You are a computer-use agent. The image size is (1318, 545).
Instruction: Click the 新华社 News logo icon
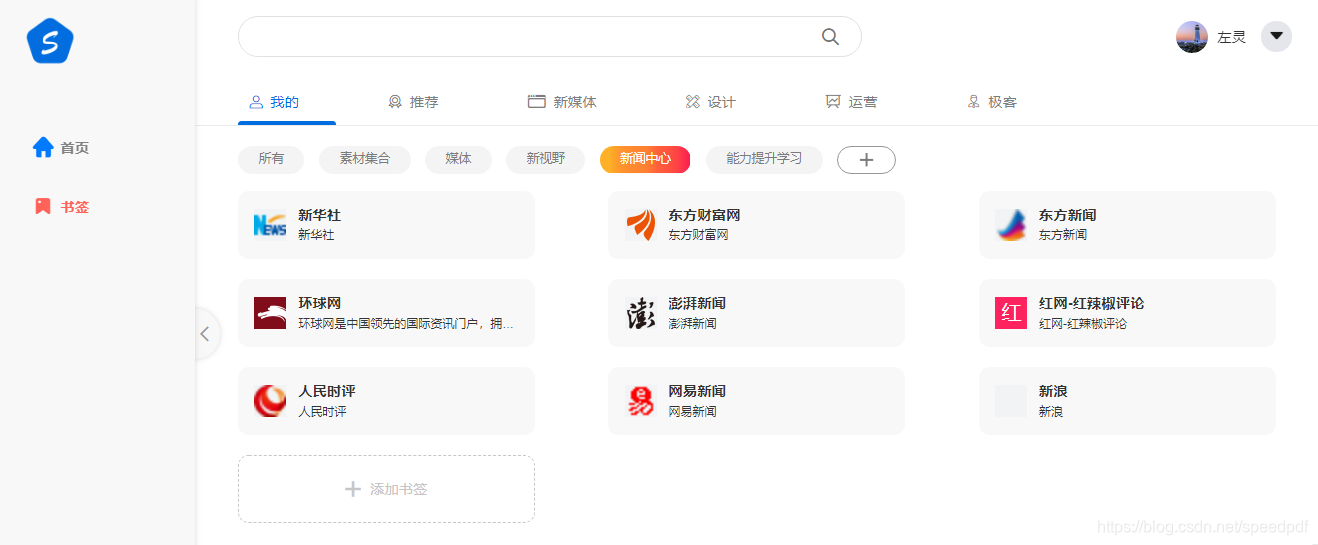[x=270, y=225]
